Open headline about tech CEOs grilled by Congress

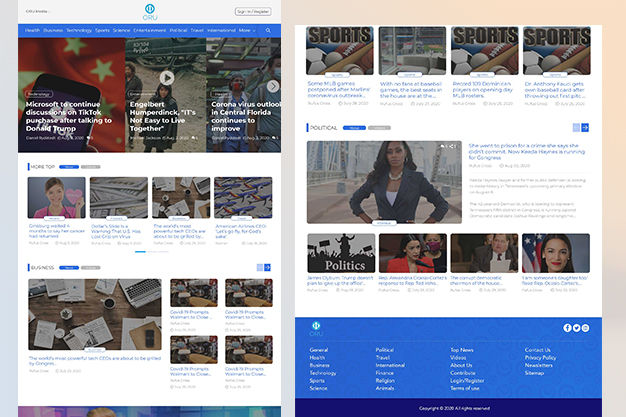pyautogui.click(x=95, y=361)
